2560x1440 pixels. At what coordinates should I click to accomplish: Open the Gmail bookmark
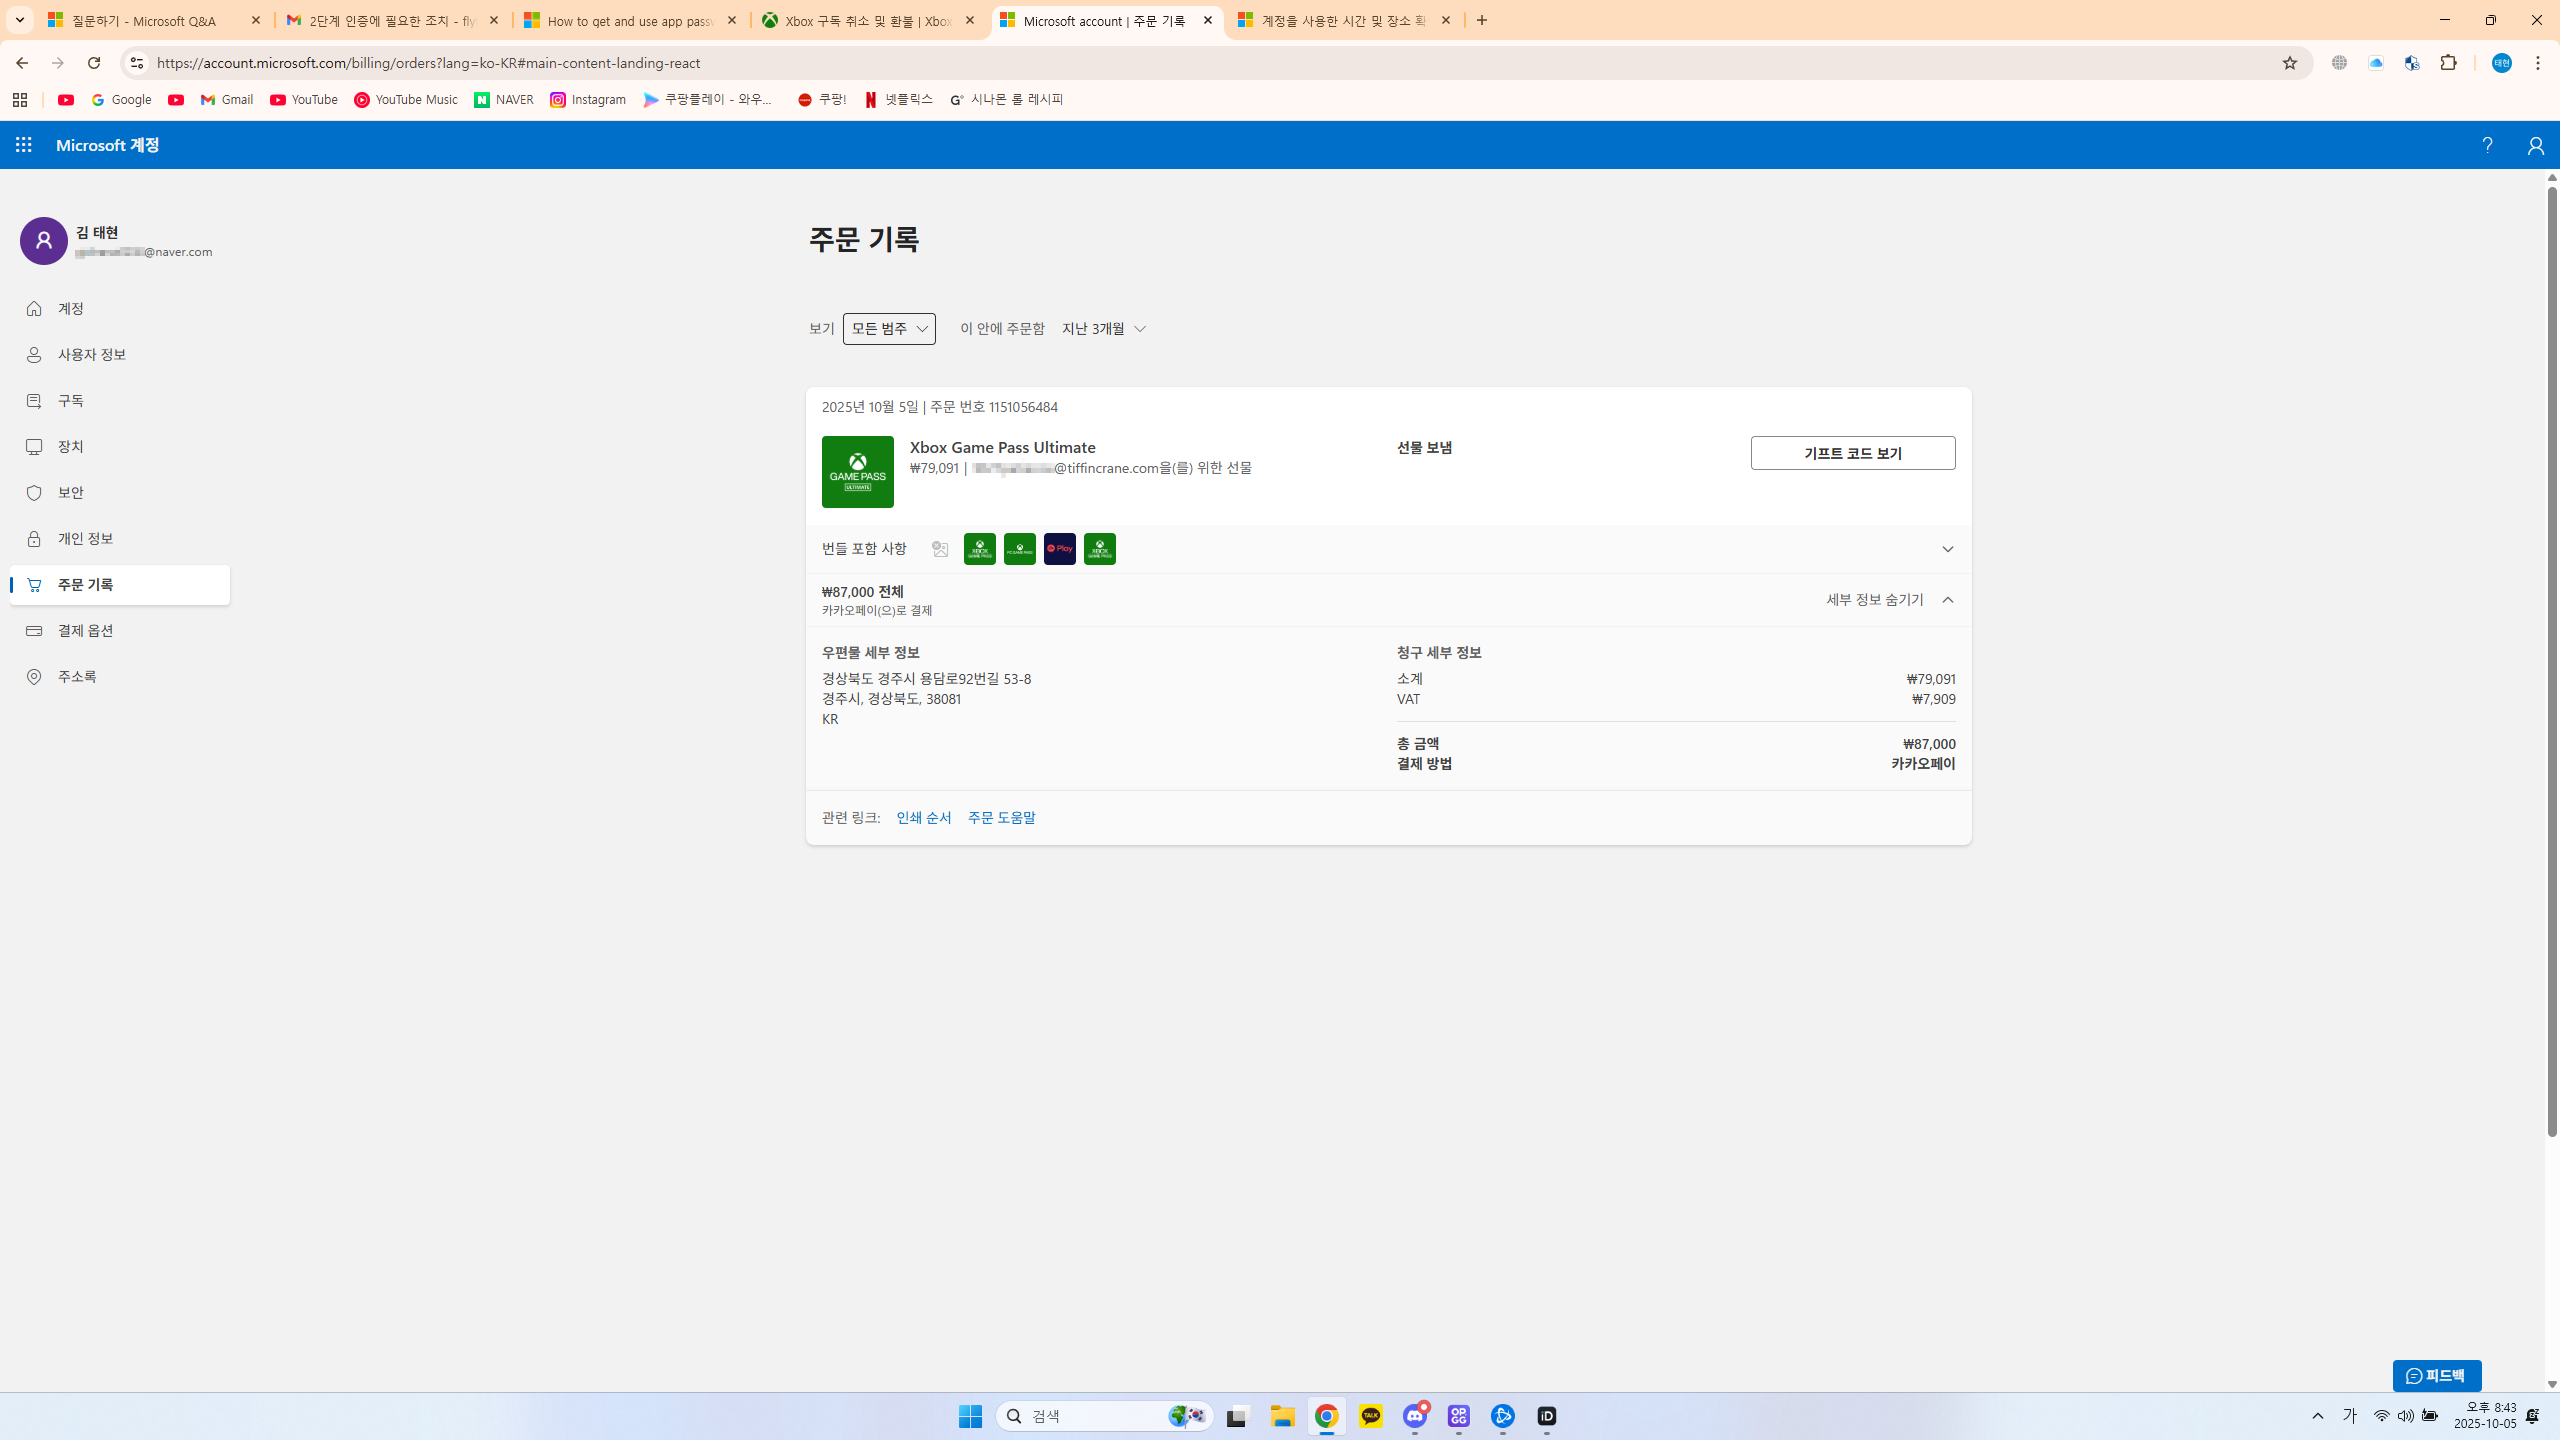[x=227, y=100]
